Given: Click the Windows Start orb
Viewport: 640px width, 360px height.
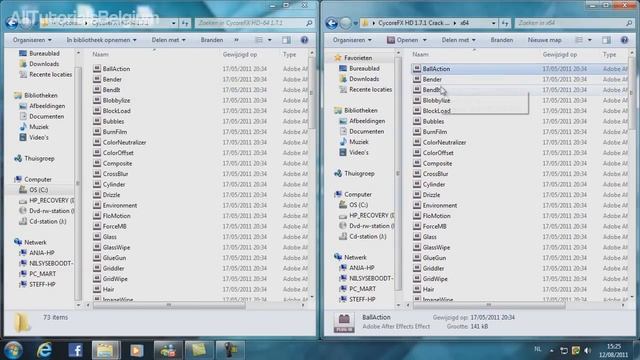Looking at the screenshot, I should click(x=13, y=350).
